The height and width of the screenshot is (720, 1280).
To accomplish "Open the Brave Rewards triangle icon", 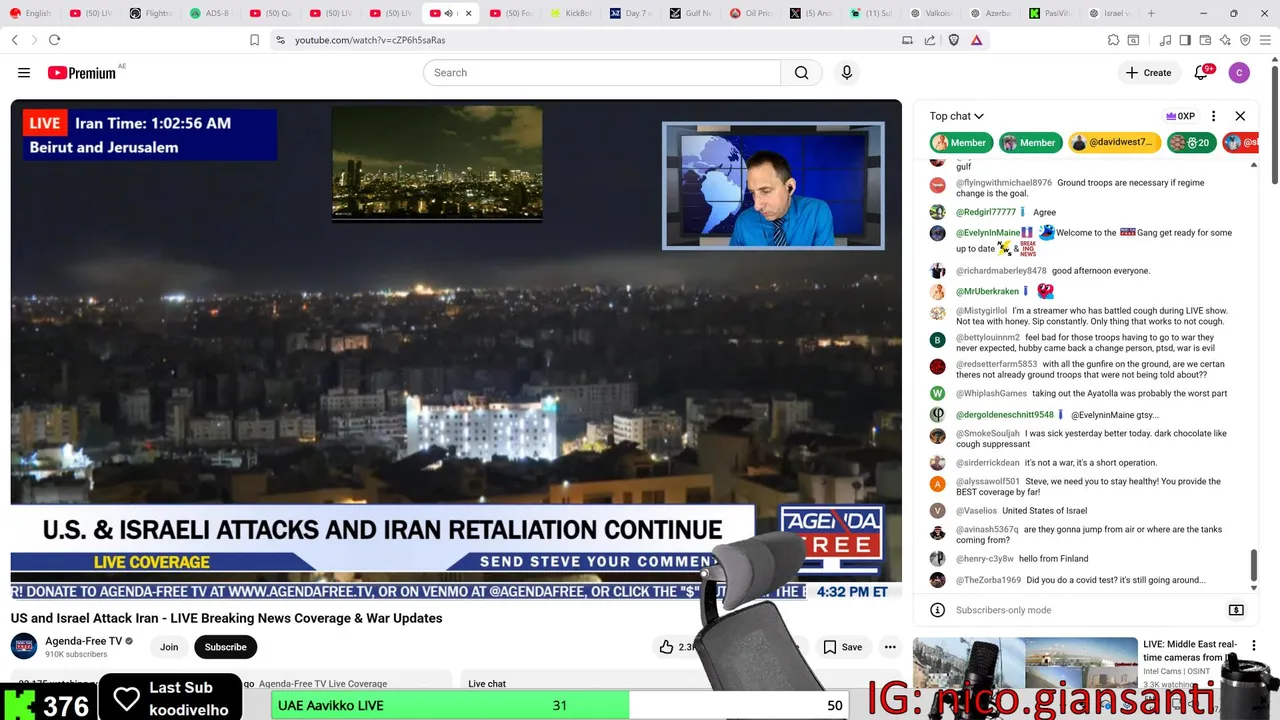I will [x=976, y=40].
